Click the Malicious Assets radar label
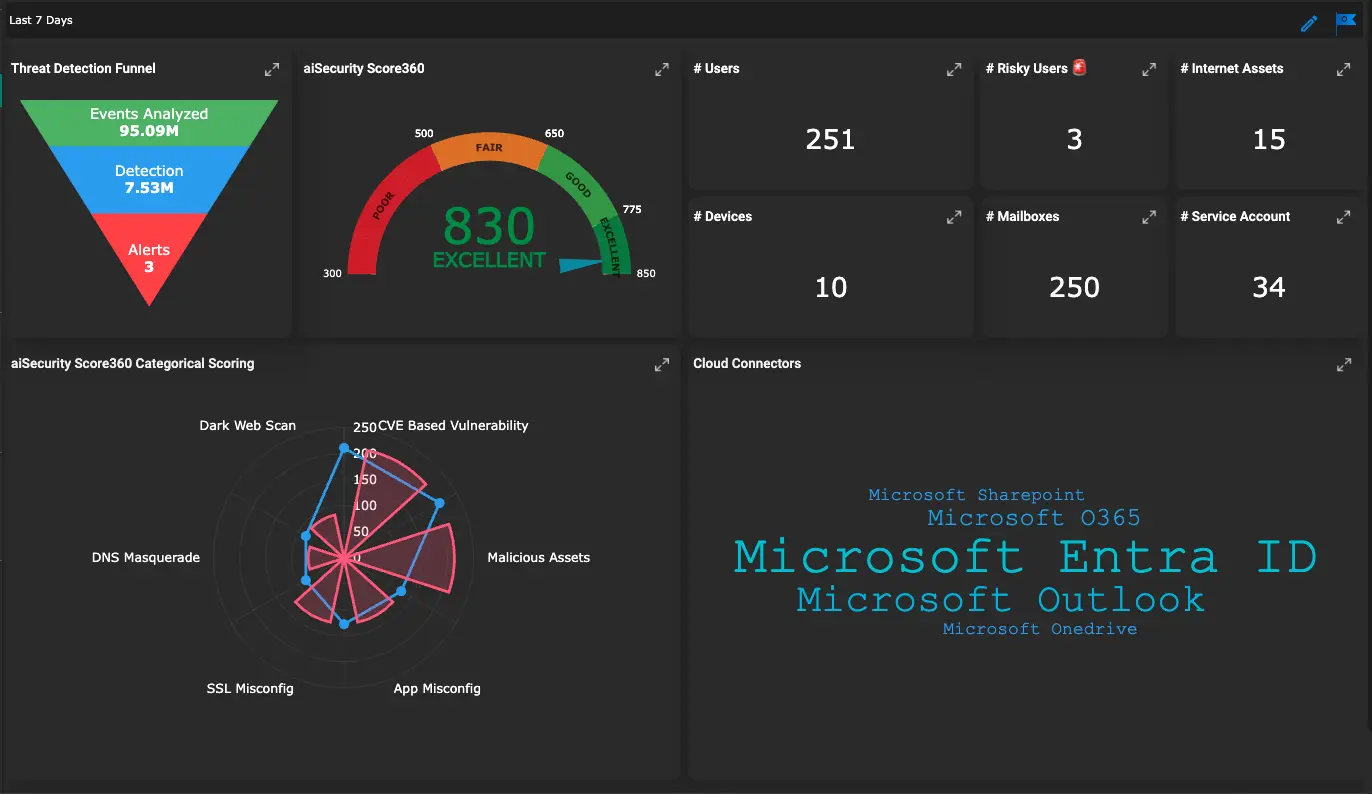The height and width of the screenshot is (794, 1372). [x=538, y=558]
